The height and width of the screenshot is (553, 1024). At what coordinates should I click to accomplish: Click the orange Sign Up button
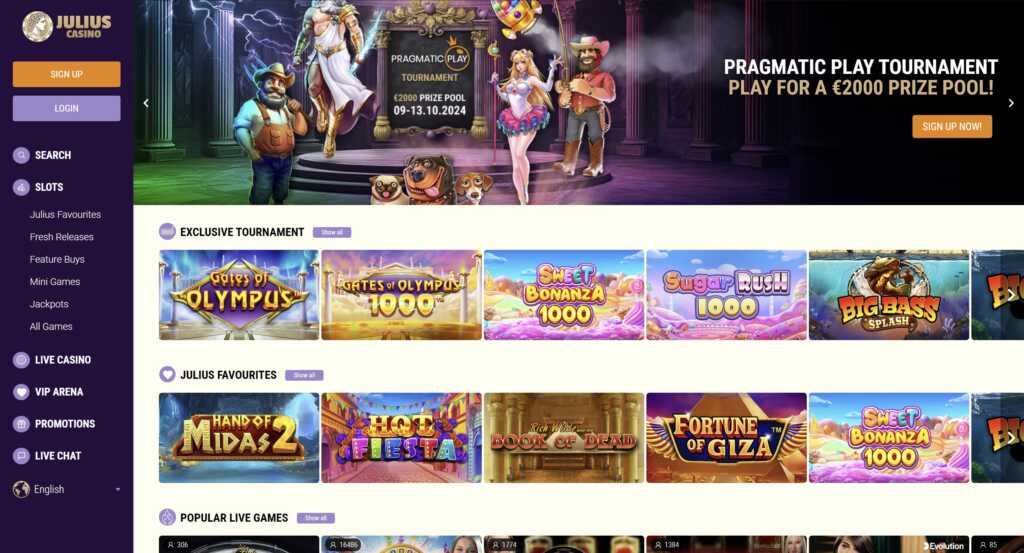pyautogui.click(x=67, y=74)
